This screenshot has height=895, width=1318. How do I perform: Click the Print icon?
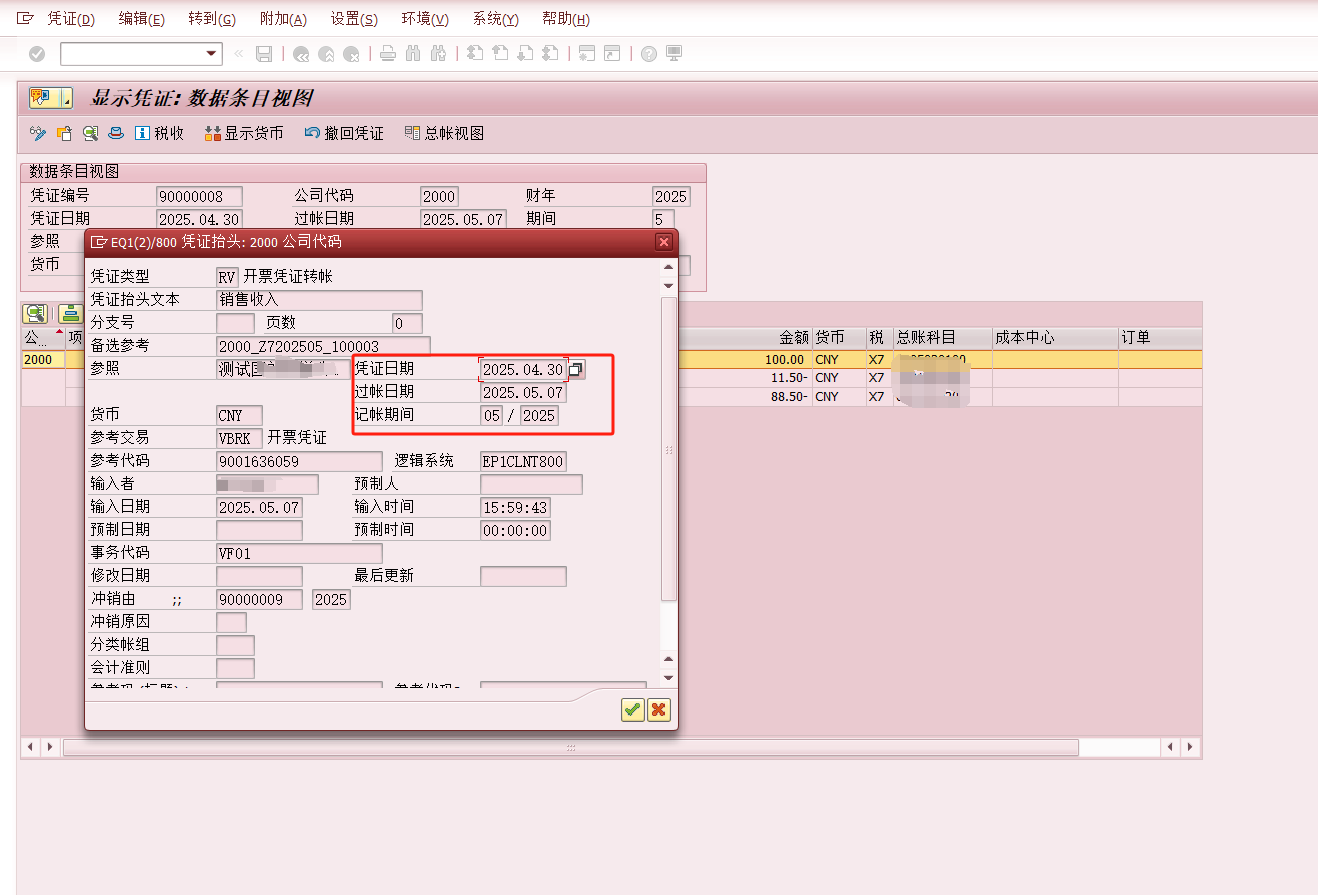pos(388,54)
